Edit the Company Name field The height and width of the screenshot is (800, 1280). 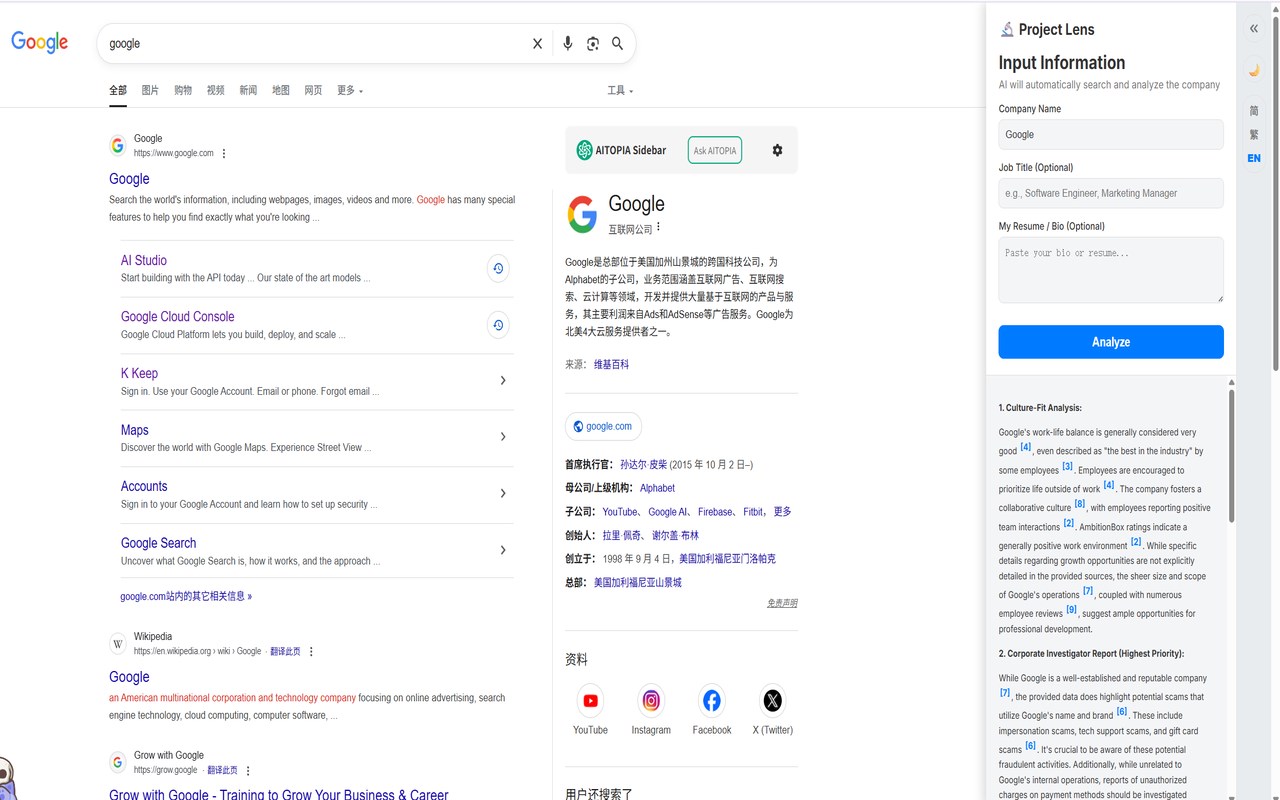tap(1111, 135)
